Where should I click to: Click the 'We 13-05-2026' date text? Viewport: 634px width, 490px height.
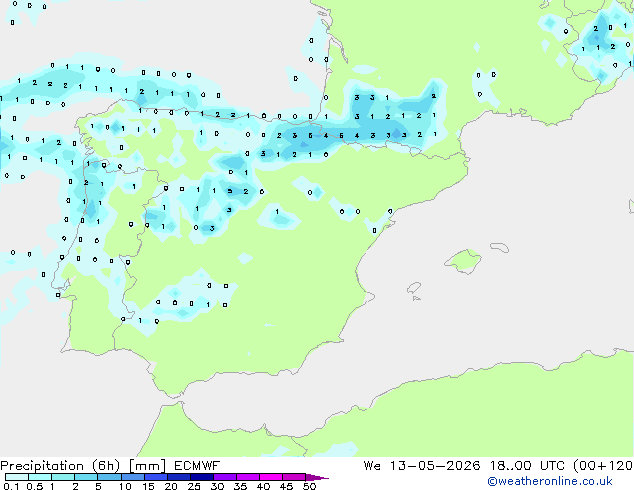coord(422,465)
